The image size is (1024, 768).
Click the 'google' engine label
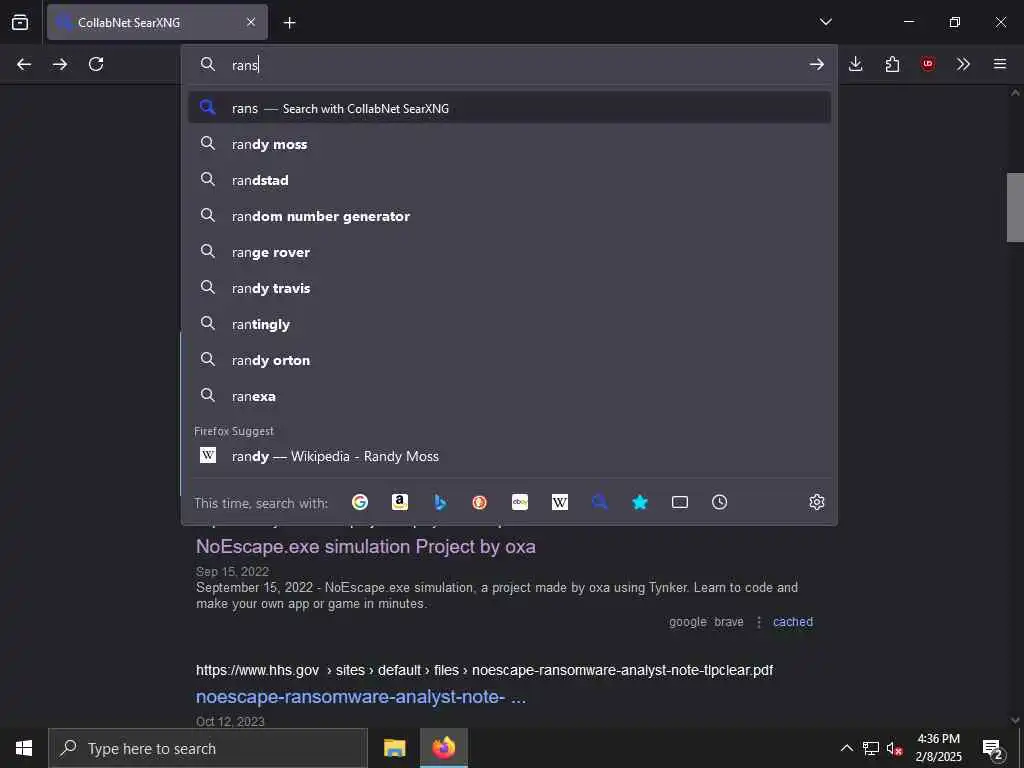click(x=688, y=622)
